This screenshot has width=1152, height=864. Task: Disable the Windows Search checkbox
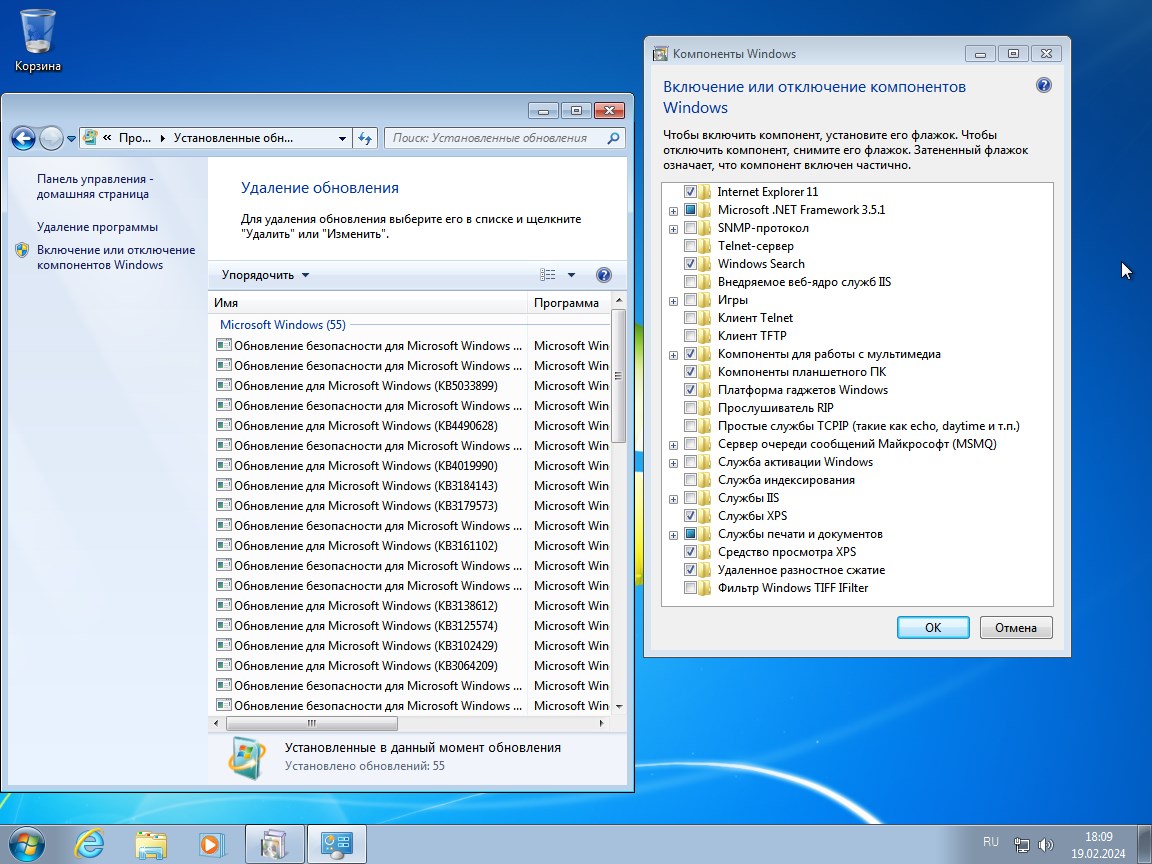pos(691,264)
